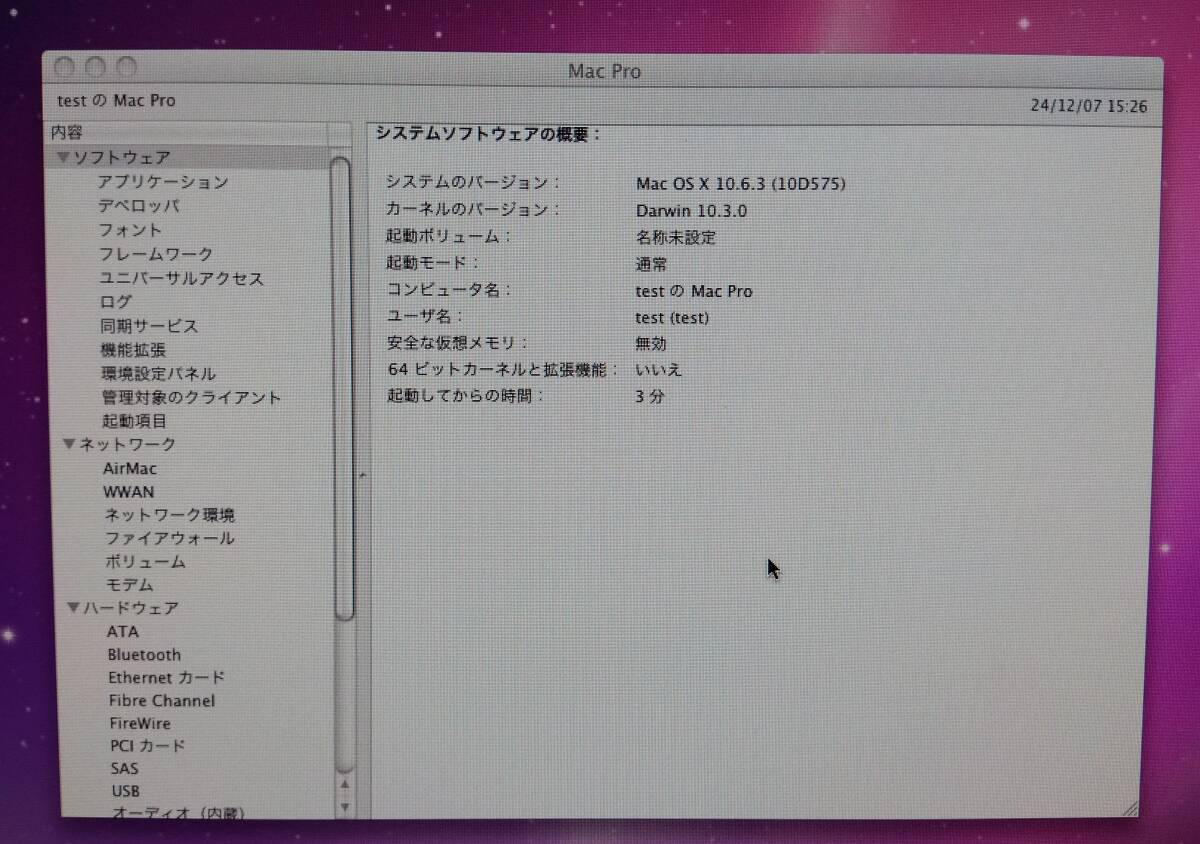Click the test (test) user name value
The width and height of the screenshot is (1200, 844).
(x=672, y=318)
